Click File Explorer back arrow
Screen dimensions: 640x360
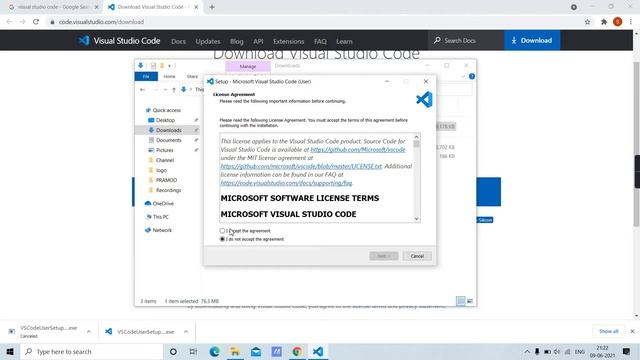[142, 89]
